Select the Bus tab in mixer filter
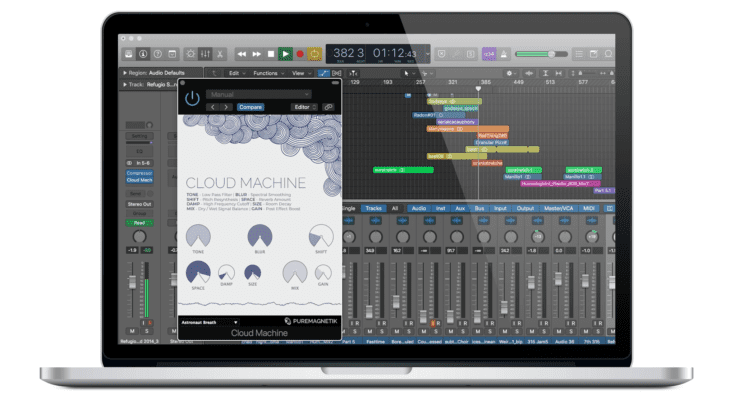This screenshot has width=735, height=400. [480, 208]
